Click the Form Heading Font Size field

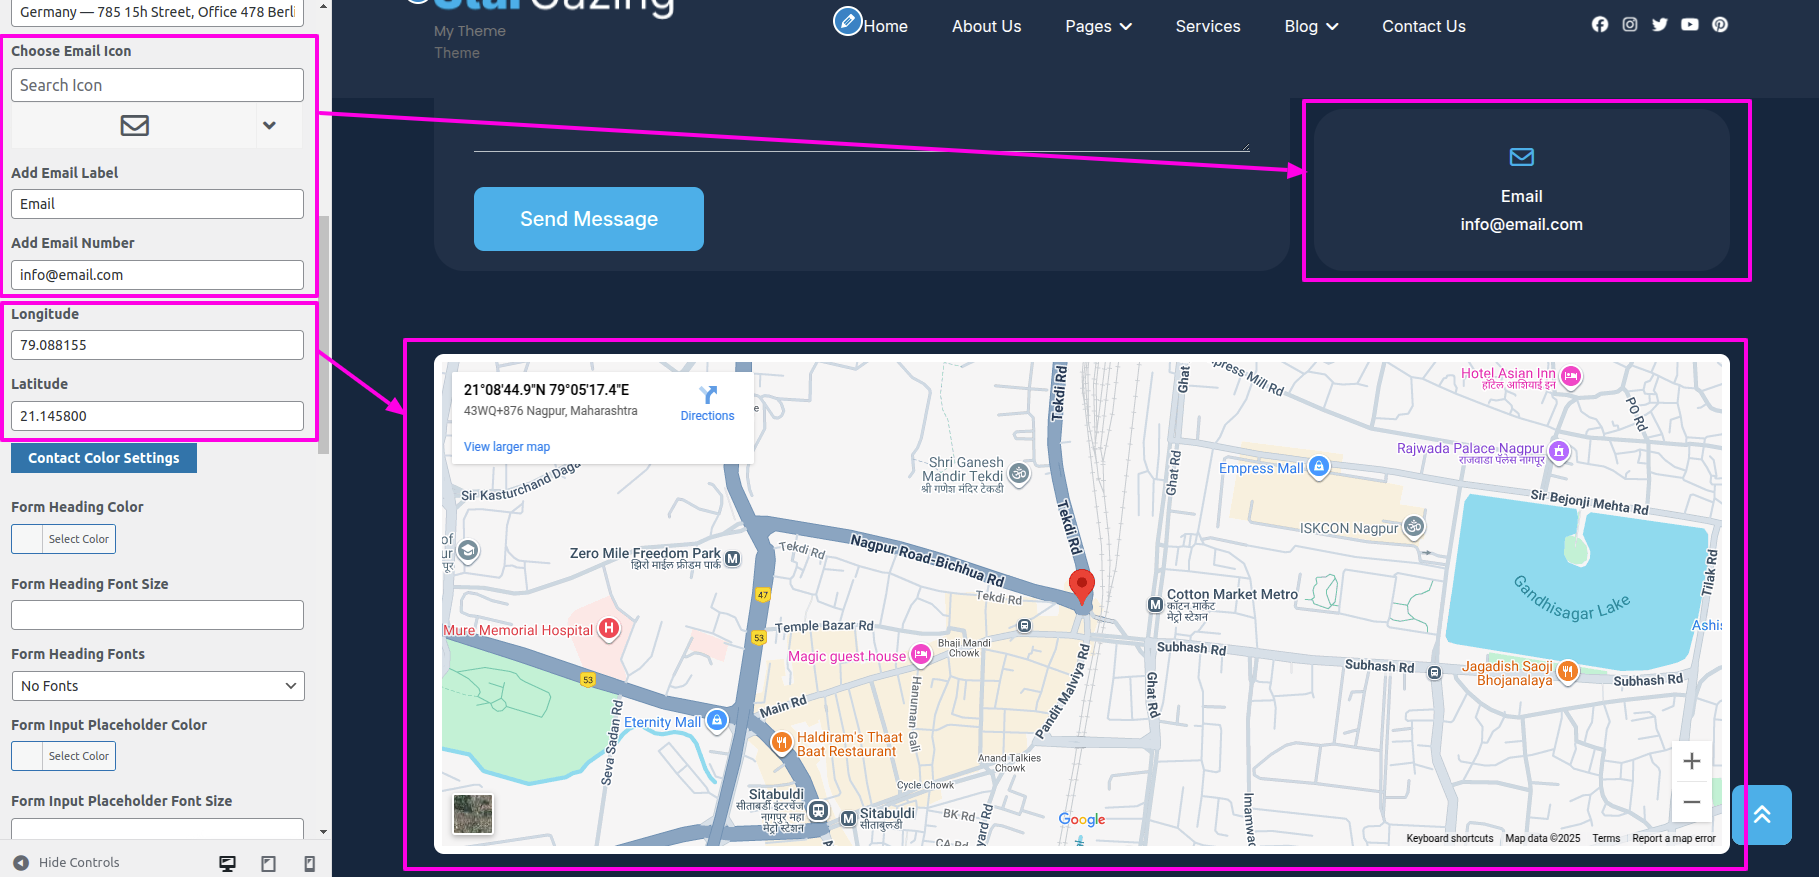tap(157, 615)
